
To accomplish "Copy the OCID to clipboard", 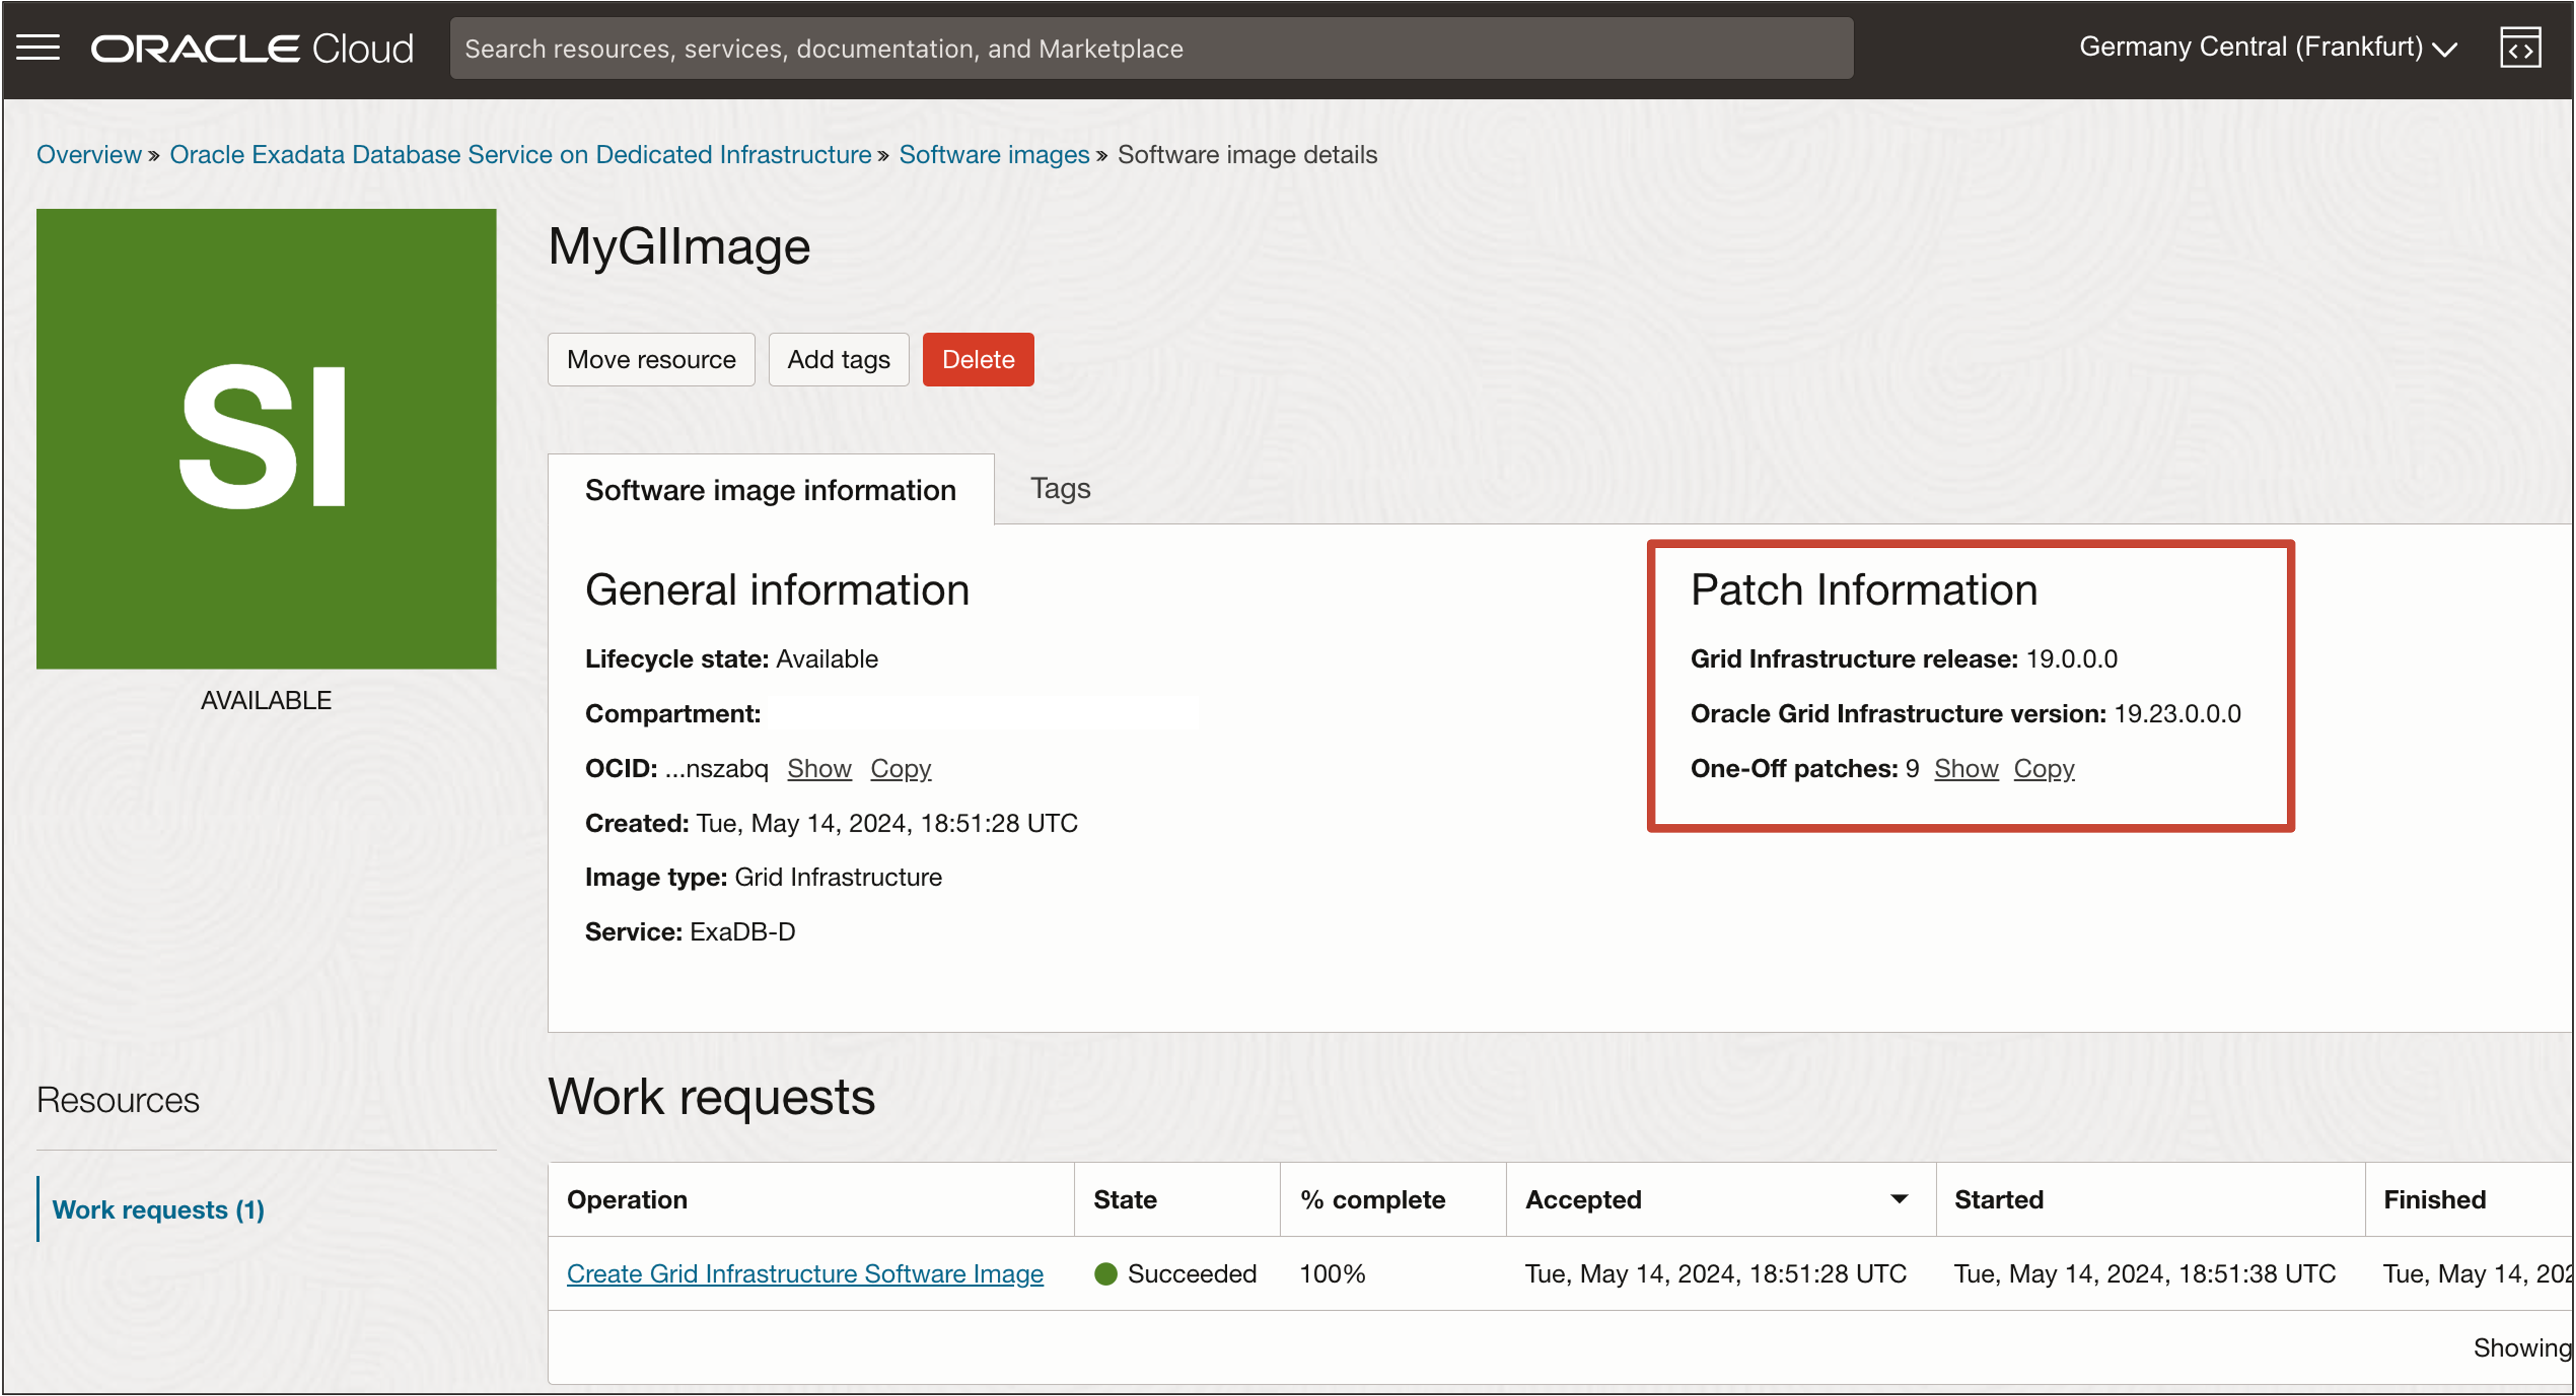I will point(899,768).
